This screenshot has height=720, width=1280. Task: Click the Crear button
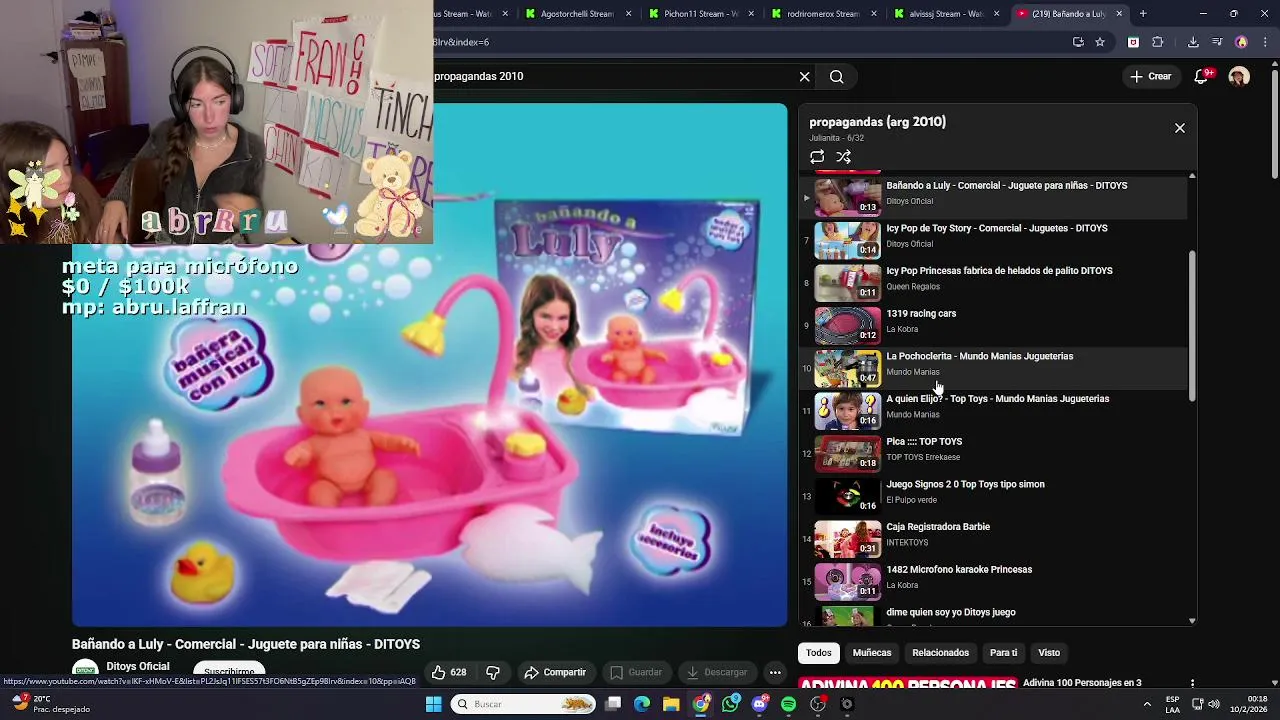point(1150,76)
